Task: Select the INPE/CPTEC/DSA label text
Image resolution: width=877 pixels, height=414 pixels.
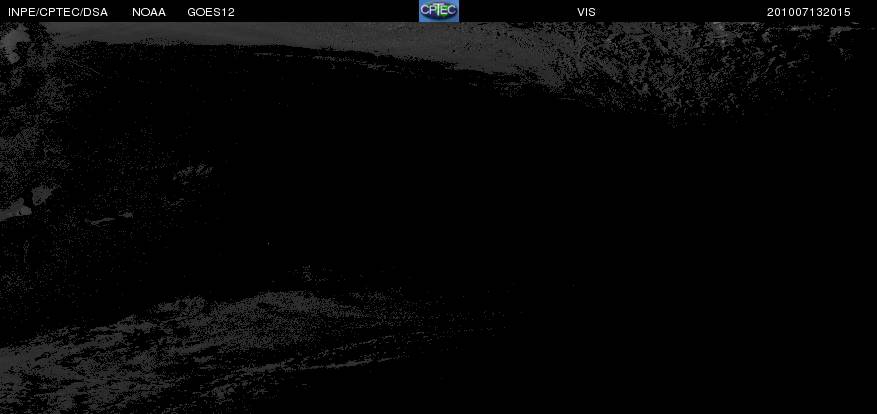Action: 58,12
